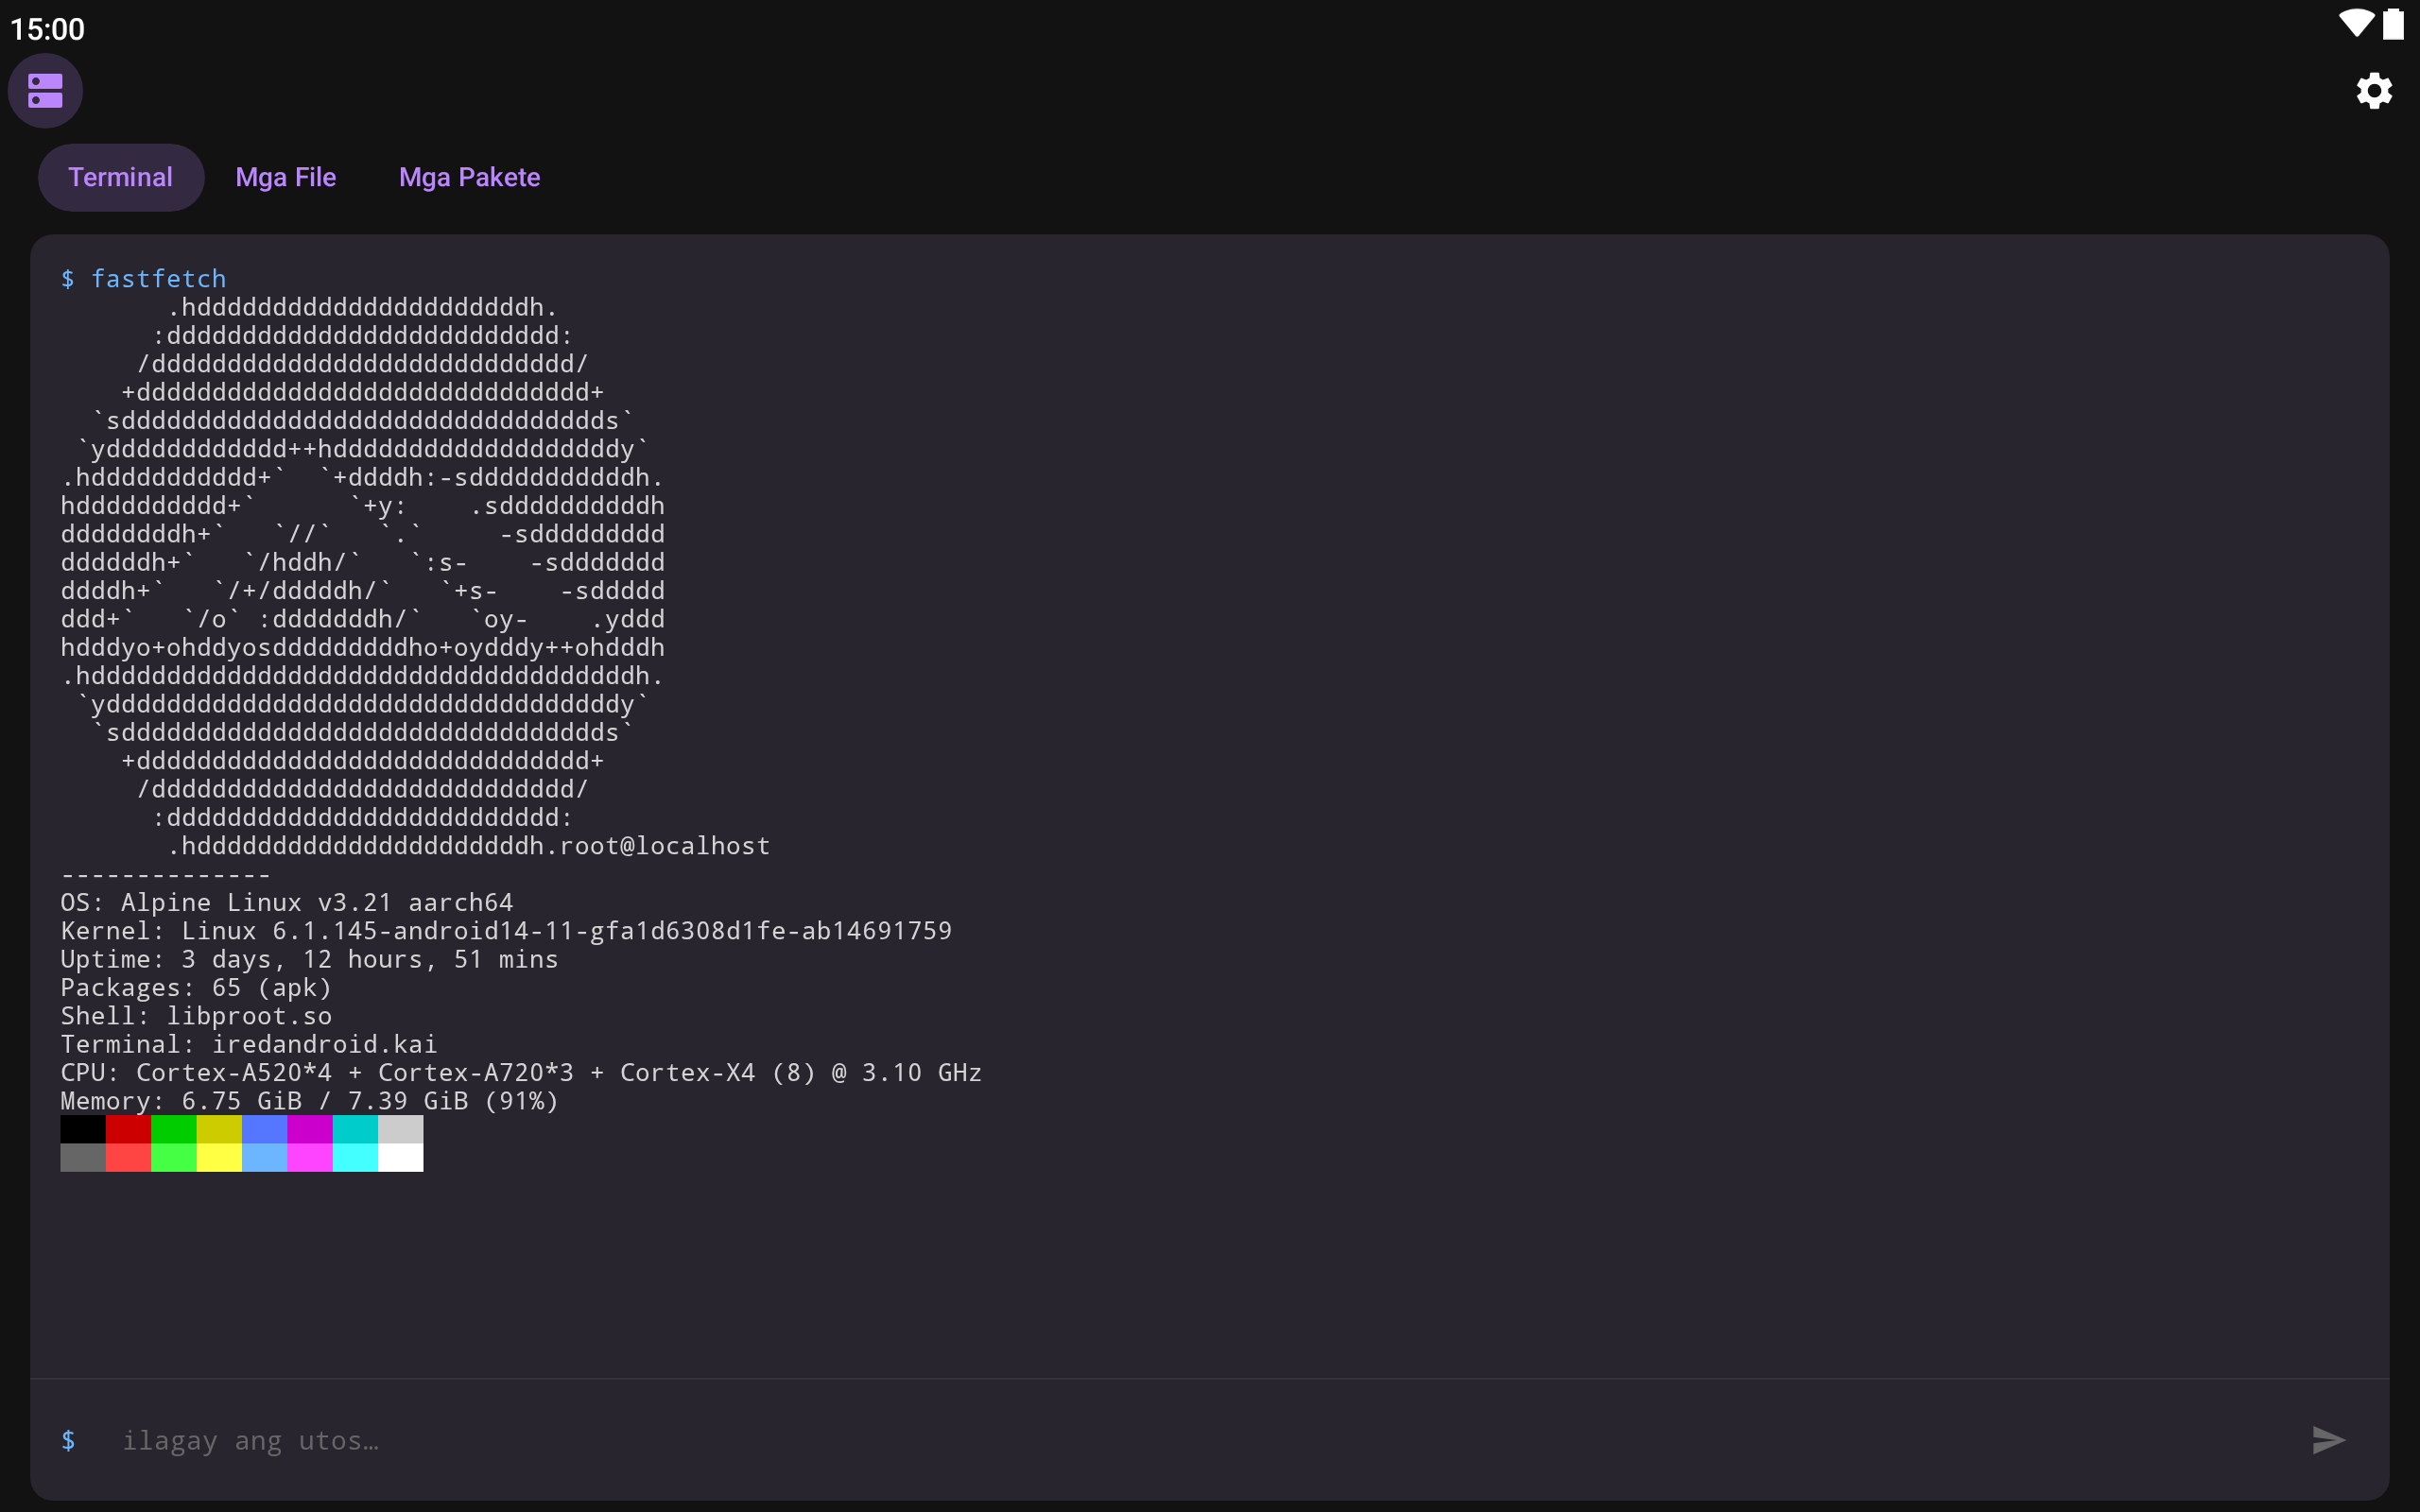Click the "Terminal: iredandroid.kai" line
Image resolution: width=2420 pixels, height=1512 pixels.
[249, 1045]
